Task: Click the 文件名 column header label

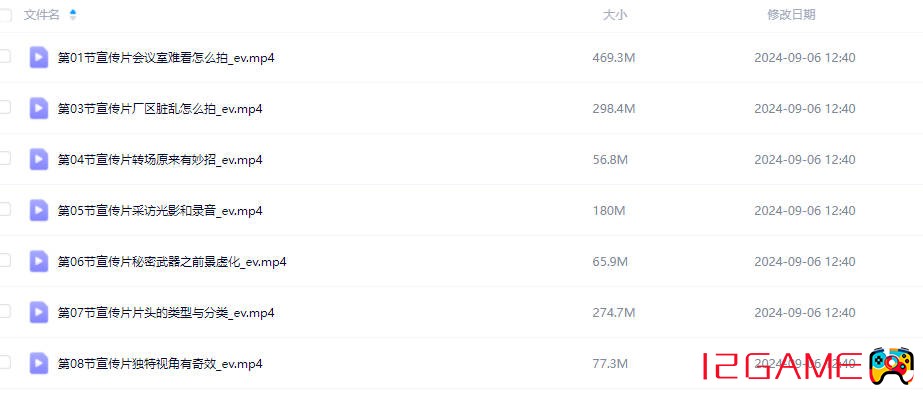Action: coord(42,15)
